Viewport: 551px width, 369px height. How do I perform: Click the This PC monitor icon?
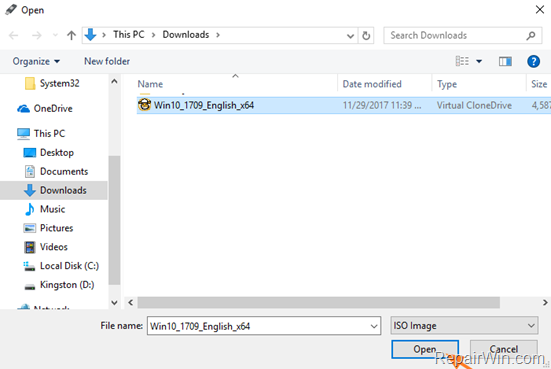(x=24, y=134)
